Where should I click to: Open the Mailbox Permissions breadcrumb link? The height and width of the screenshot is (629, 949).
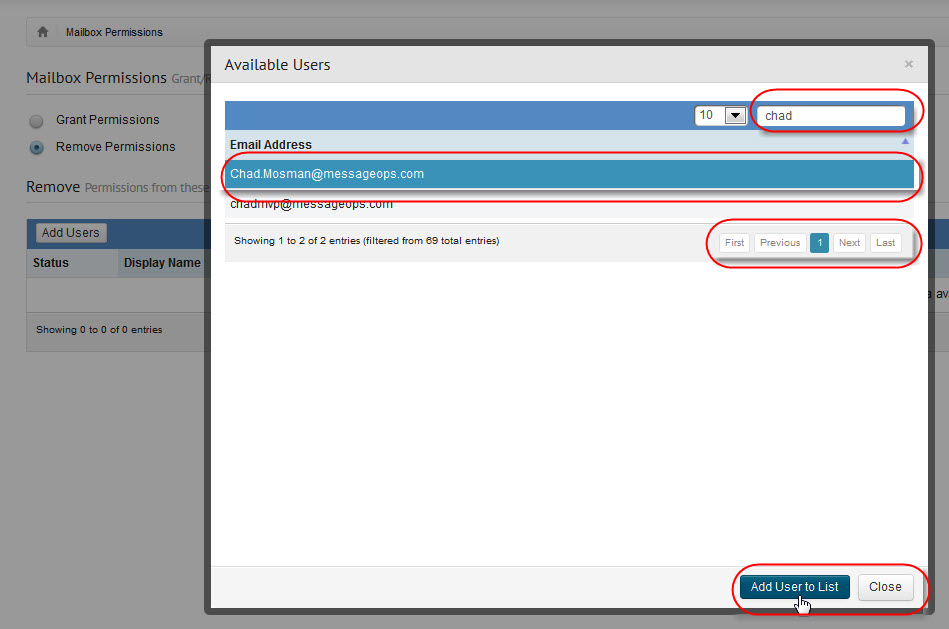point(114,32)
